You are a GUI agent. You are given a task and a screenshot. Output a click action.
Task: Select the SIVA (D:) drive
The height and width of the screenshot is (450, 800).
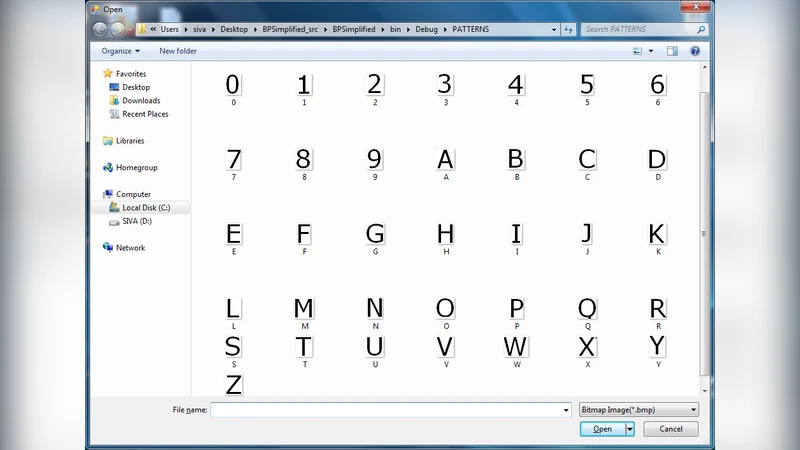[x=136, y=221]
